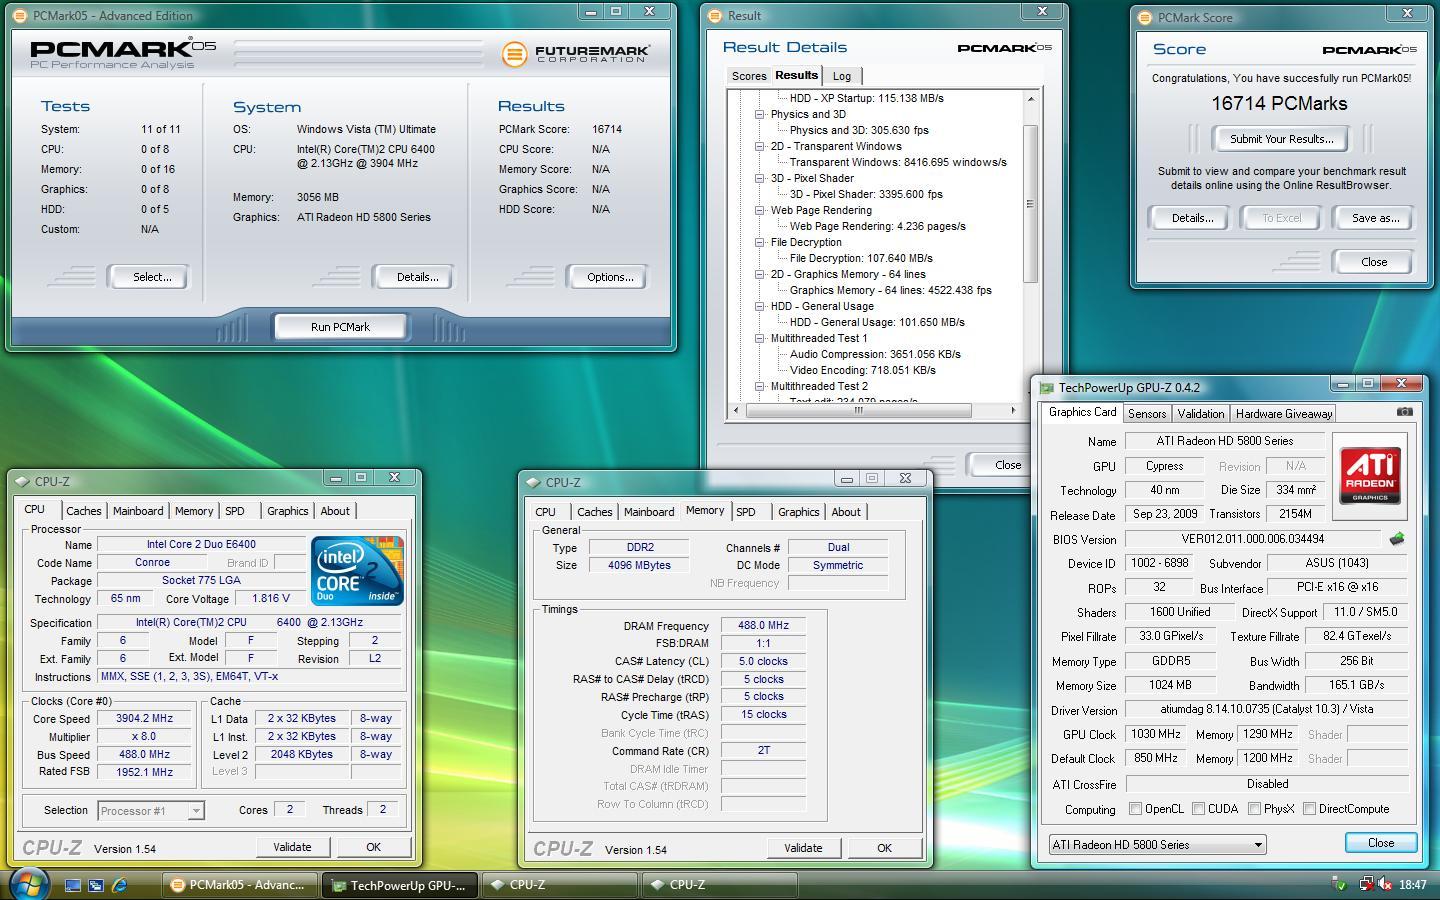
Task: Click OK in the Memory CPU-Z window
Action: [x=884, y=848]
